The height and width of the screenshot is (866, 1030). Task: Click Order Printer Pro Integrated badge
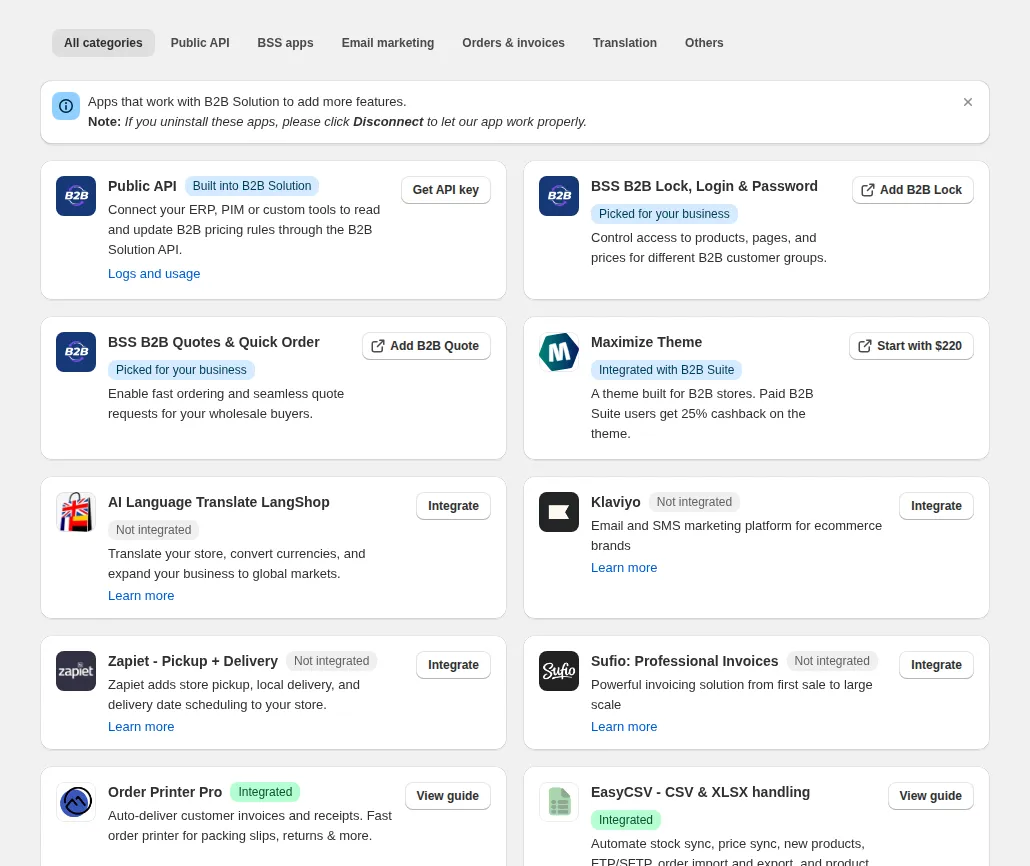click(x=265, y=792)
